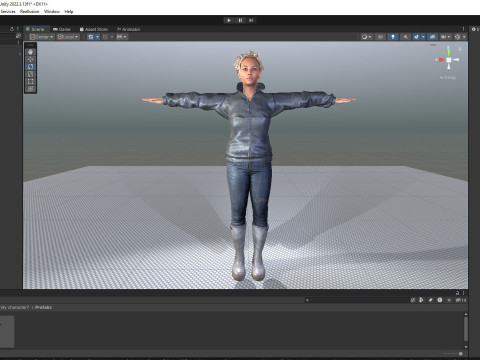
Task: Click the Pause button in the toolbar
Action: 240,20
